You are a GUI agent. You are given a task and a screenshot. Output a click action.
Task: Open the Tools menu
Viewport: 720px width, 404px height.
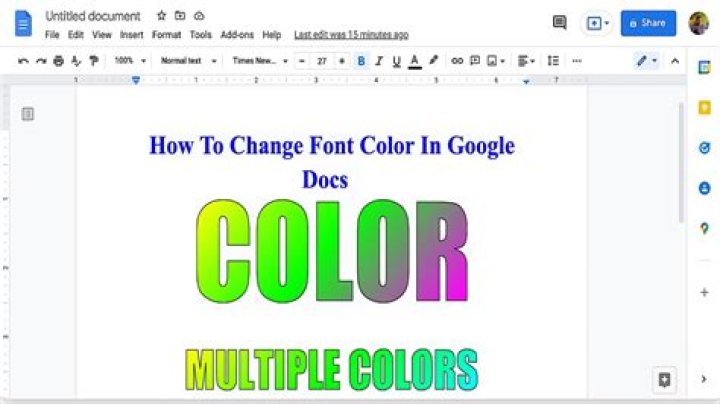point(201,35)
